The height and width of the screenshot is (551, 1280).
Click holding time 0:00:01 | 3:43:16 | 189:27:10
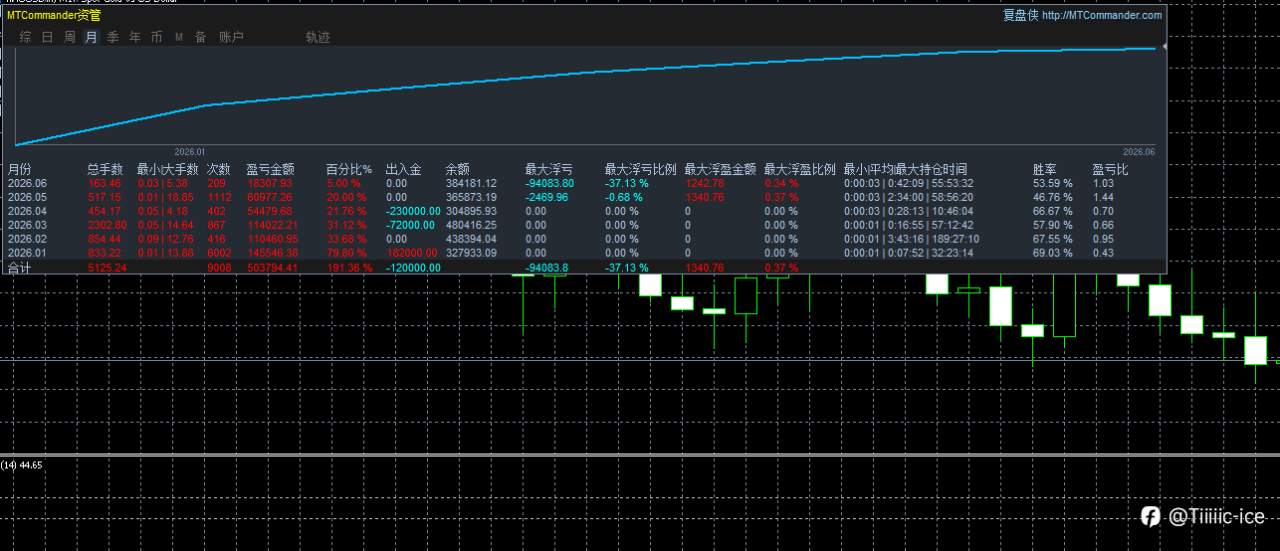911,239
